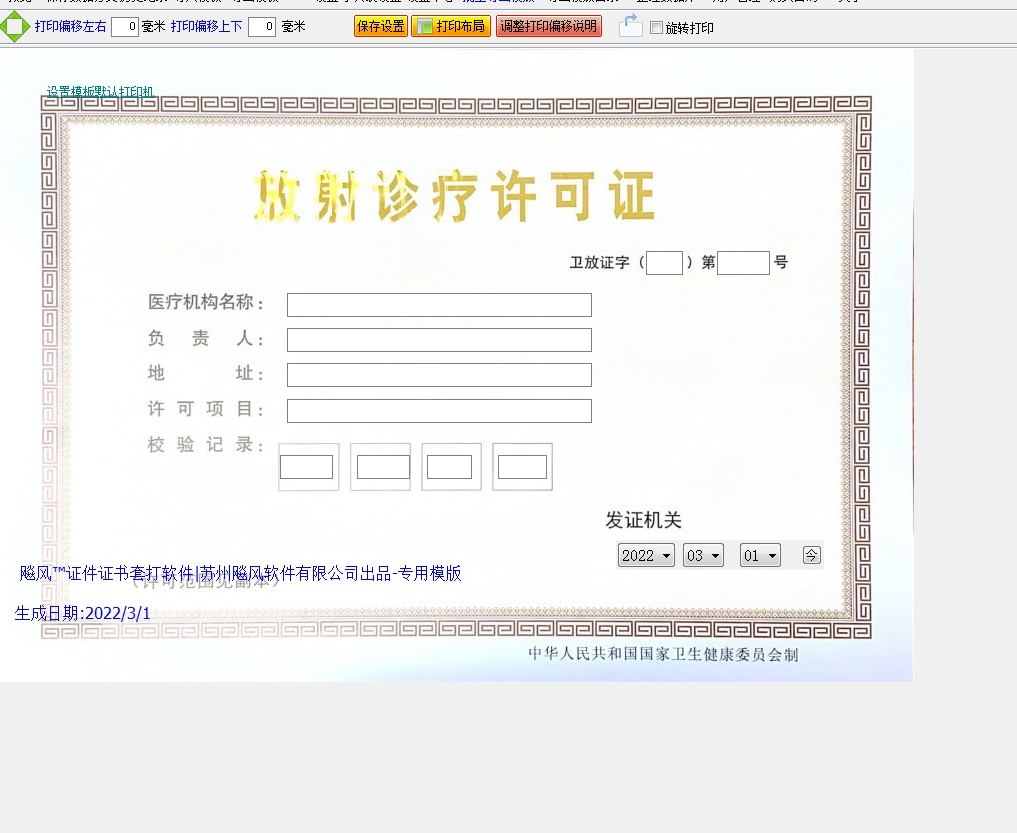Viewport: 1017px width, 833px height.
Task: Click the 今 today button
Action: click(x=811, y=555)
